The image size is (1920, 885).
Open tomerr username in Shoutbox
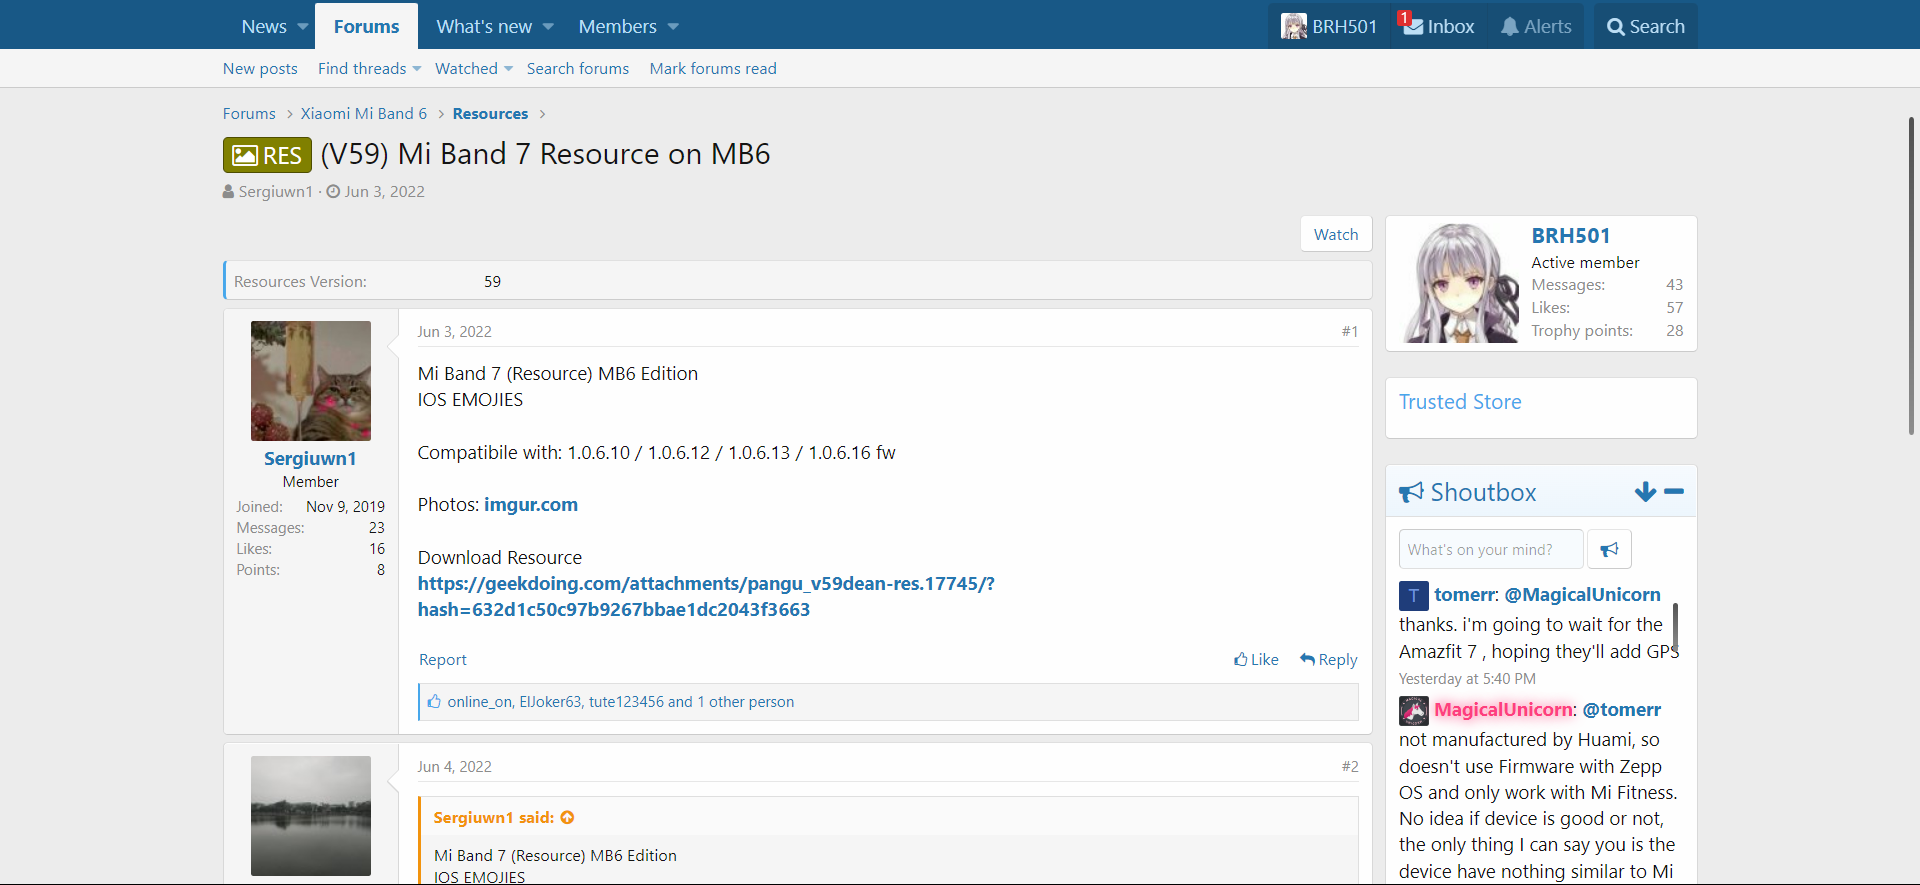(1464, 595)
